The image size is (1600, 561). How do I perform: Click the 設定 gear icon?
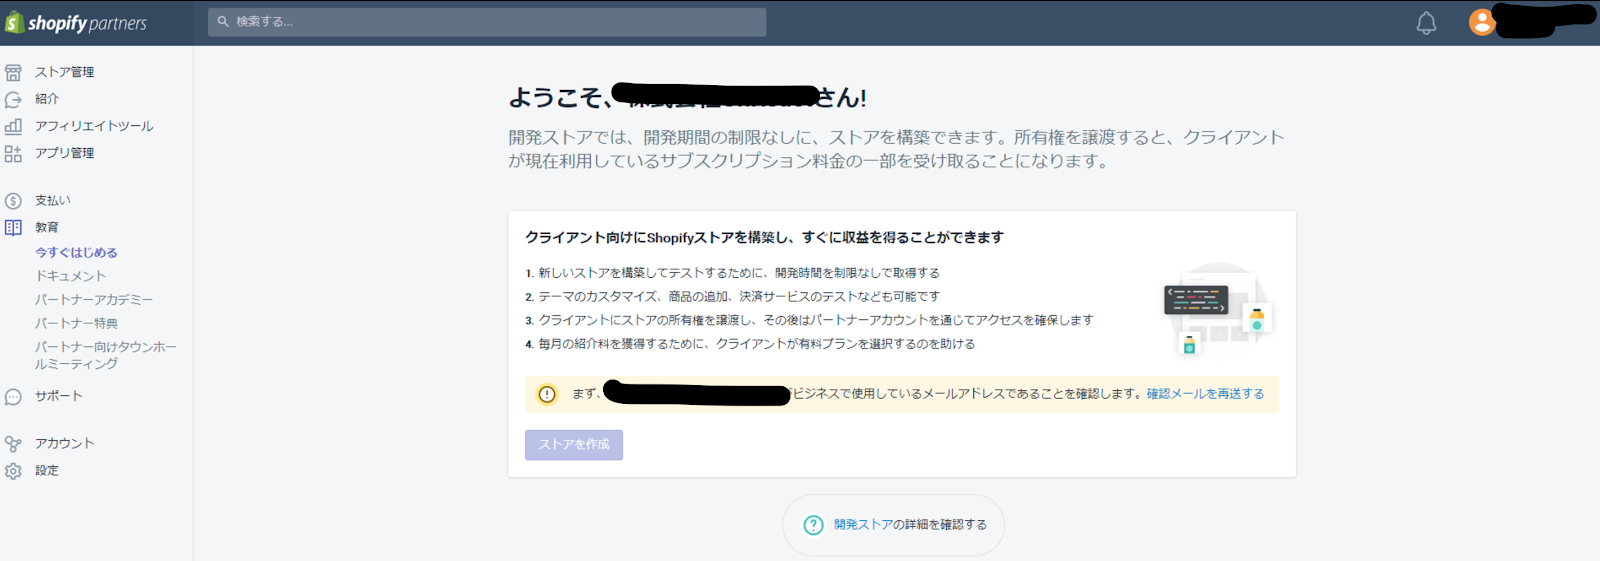point(13,471)
